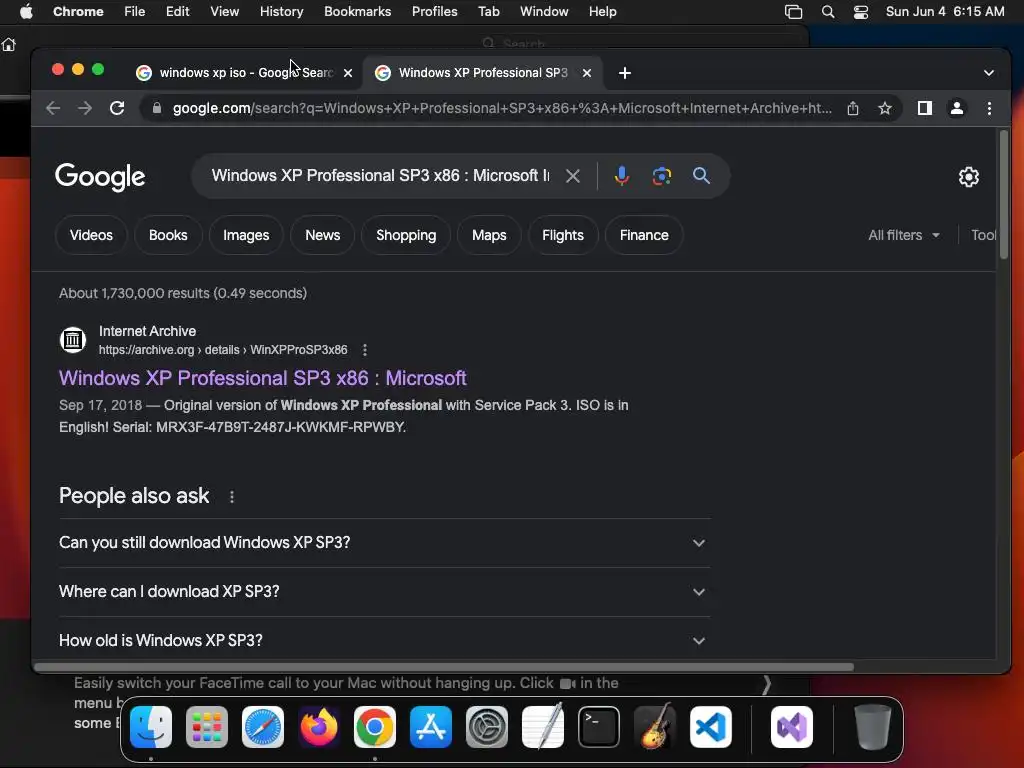Open System Settings from the Dock
The width and height of the screenshot is (1024, 768).
(487, 727)
